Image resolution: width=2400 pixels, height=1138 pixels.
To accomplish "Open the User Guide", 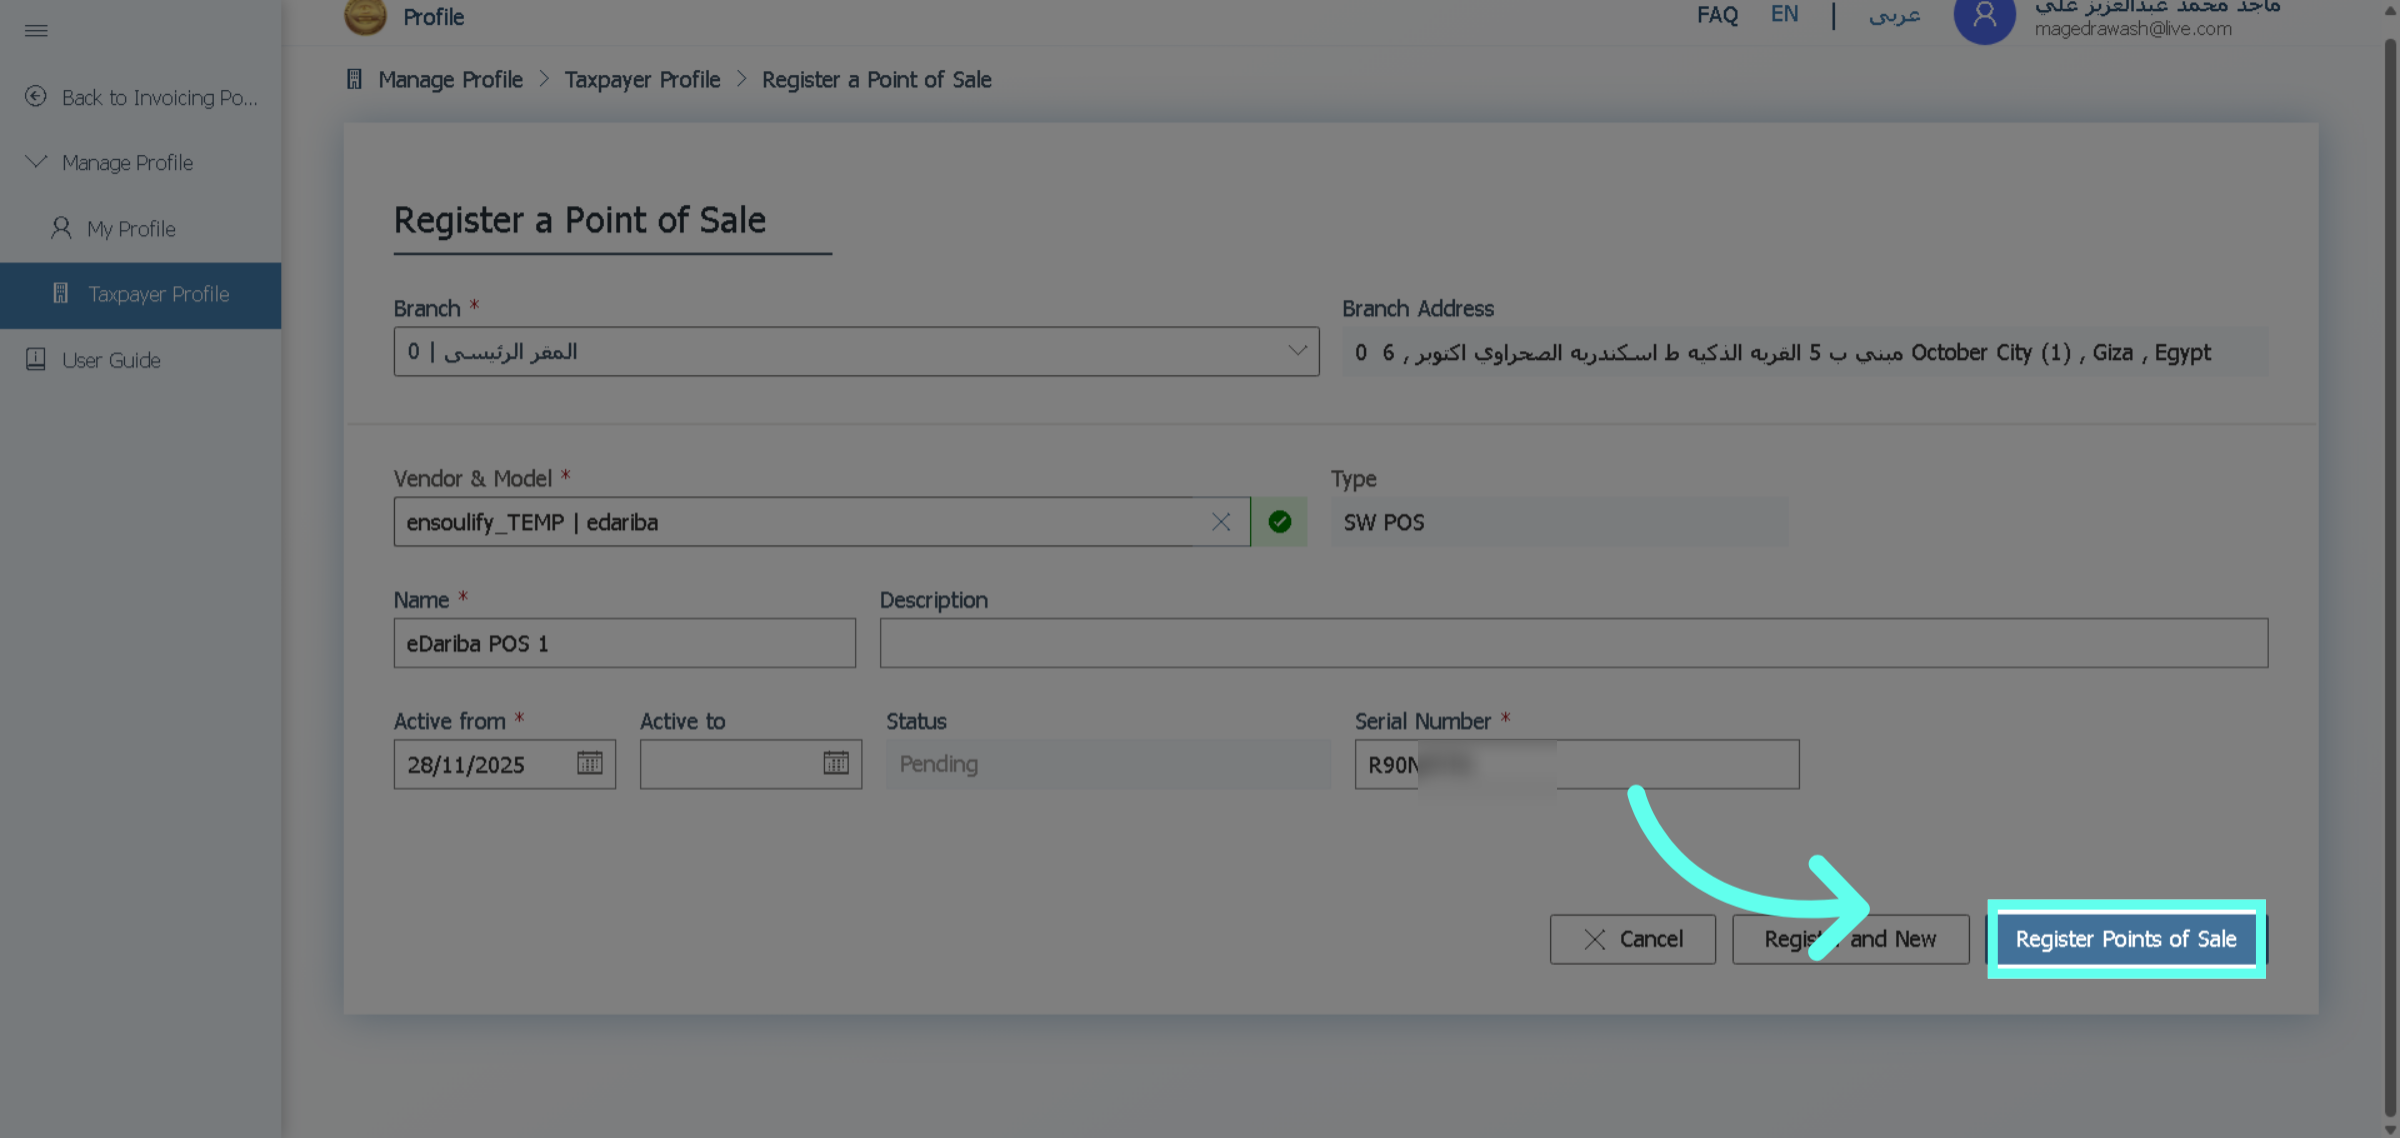I will pos(110,360).
